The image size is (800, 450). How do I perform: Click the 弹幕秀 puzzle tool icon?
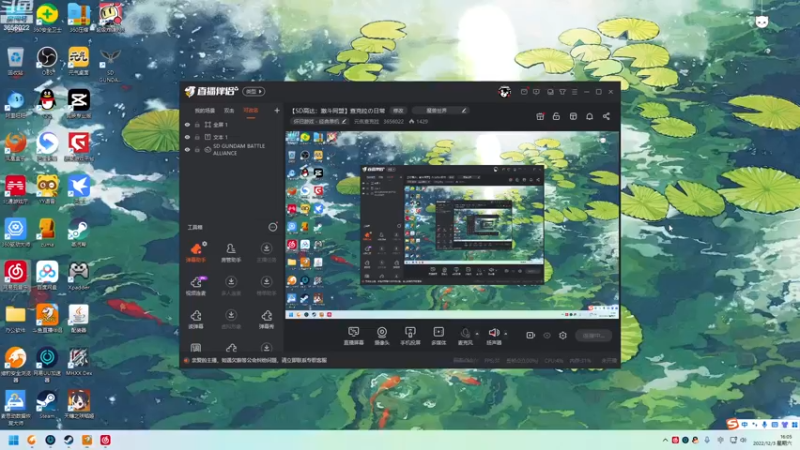tap(266, 319)
